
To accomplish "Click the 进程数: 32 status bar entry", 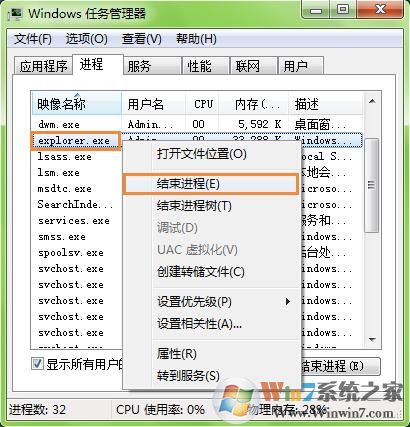I will point(37,409).
